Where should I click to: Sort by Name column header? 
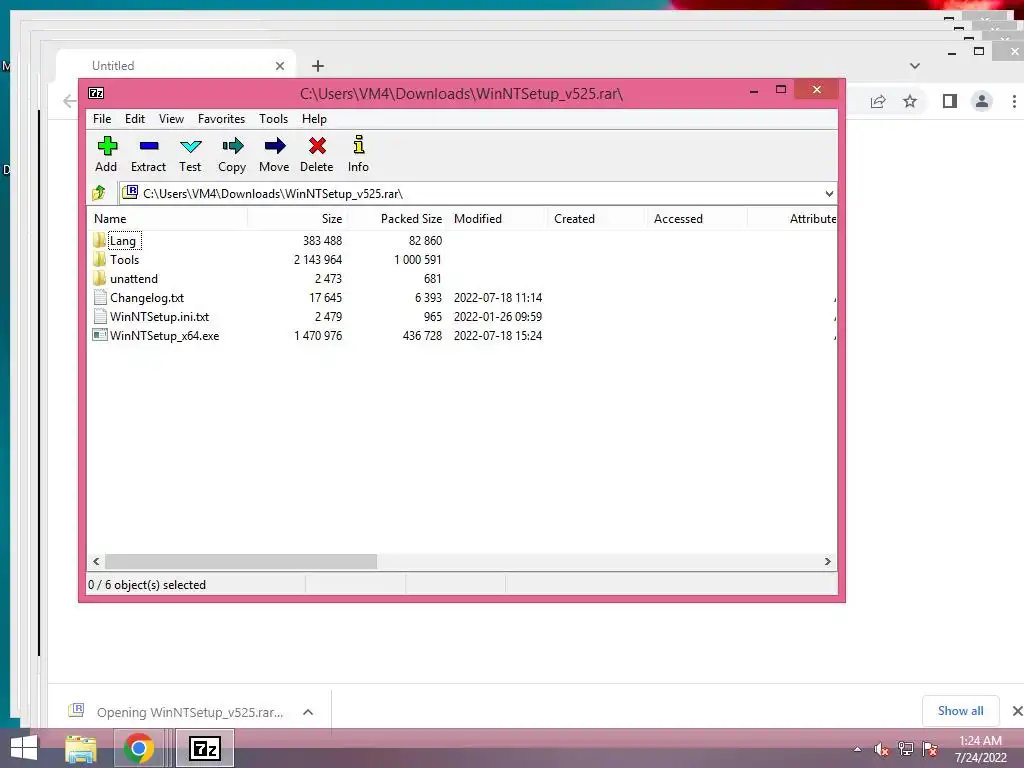pyautogui.click(x=167, y=219)
